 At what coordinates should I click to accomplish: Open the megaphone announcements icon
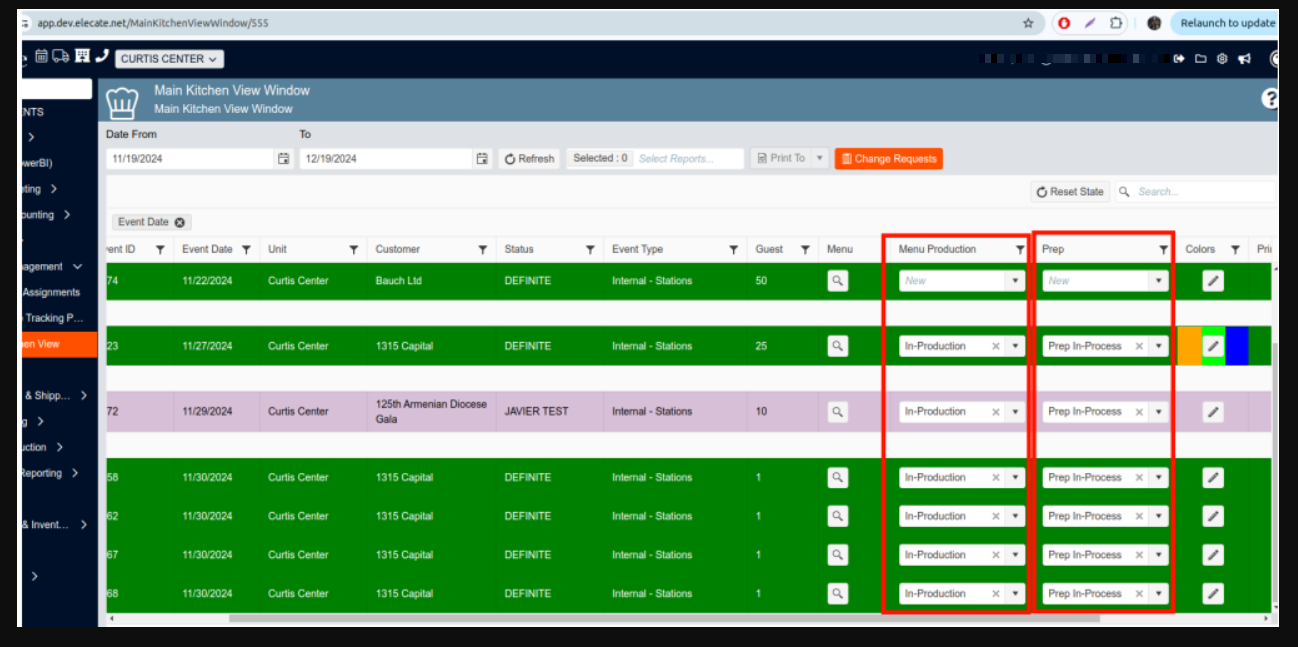[1244, 59]
